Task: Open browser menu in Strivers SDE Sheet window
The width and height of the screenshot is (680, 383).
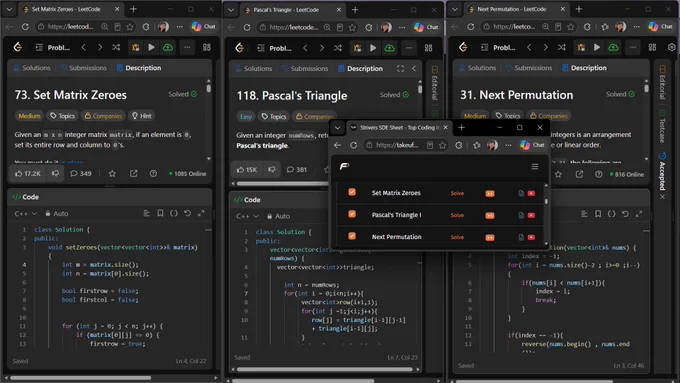Action: [x=508, y=145]
